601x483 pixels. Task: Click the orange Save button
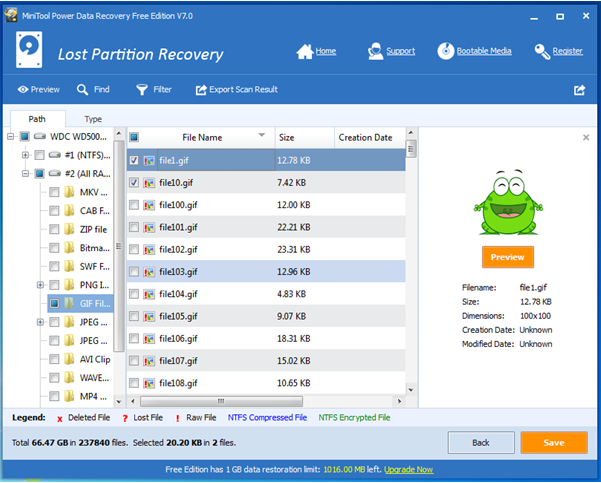[x=554, y=443]
